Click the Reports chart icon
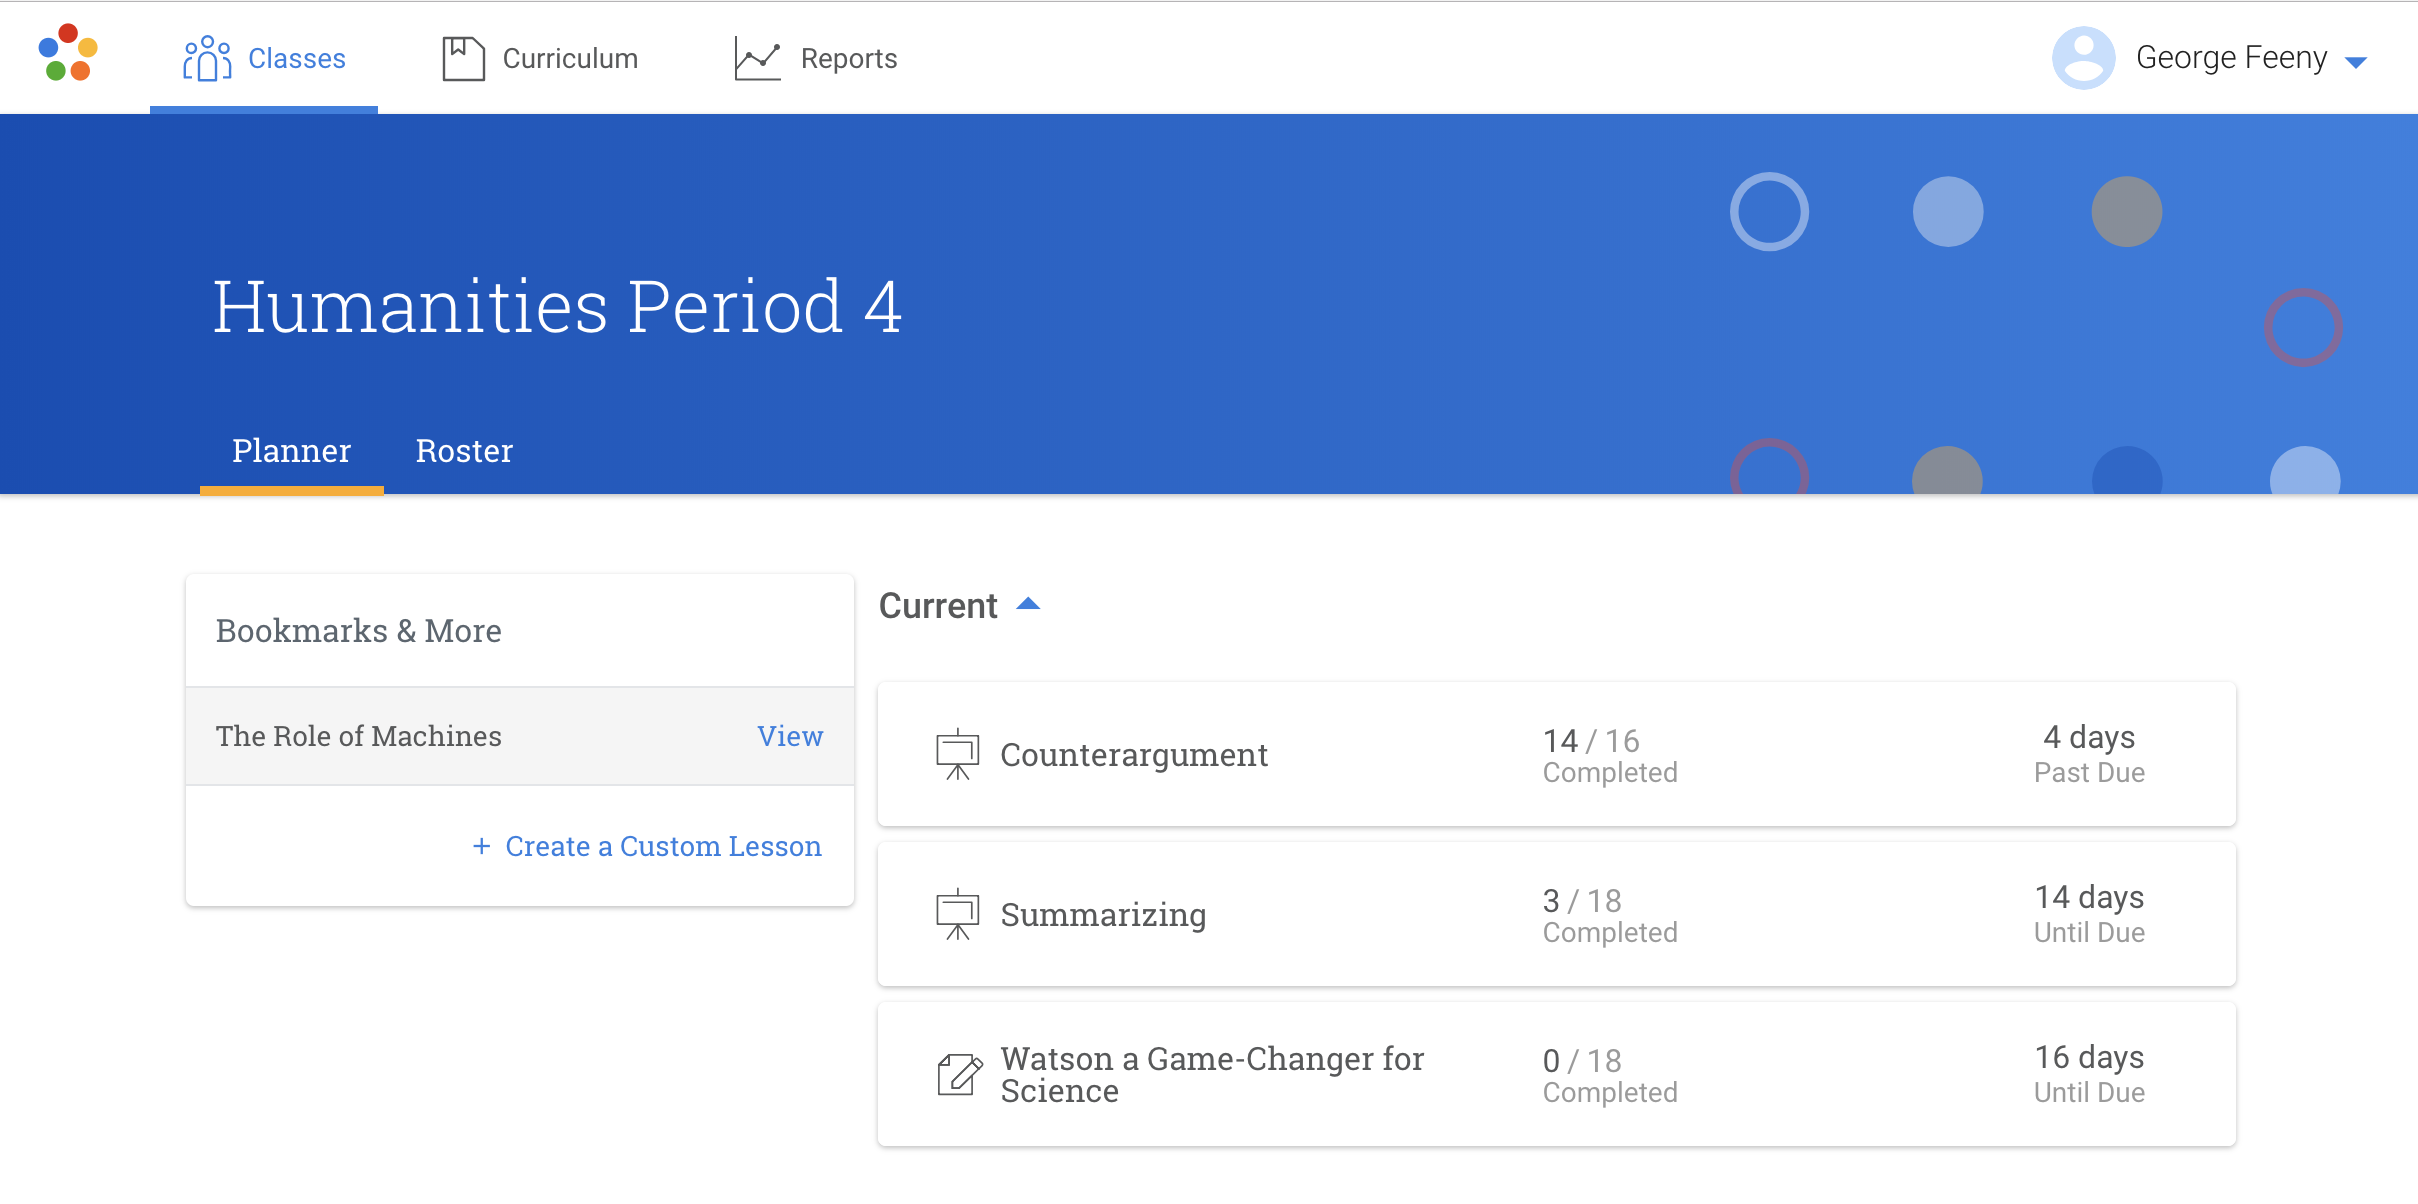Image resolution: width=2418 pixels, height=1204 pixels. click(x=757, y=58)
